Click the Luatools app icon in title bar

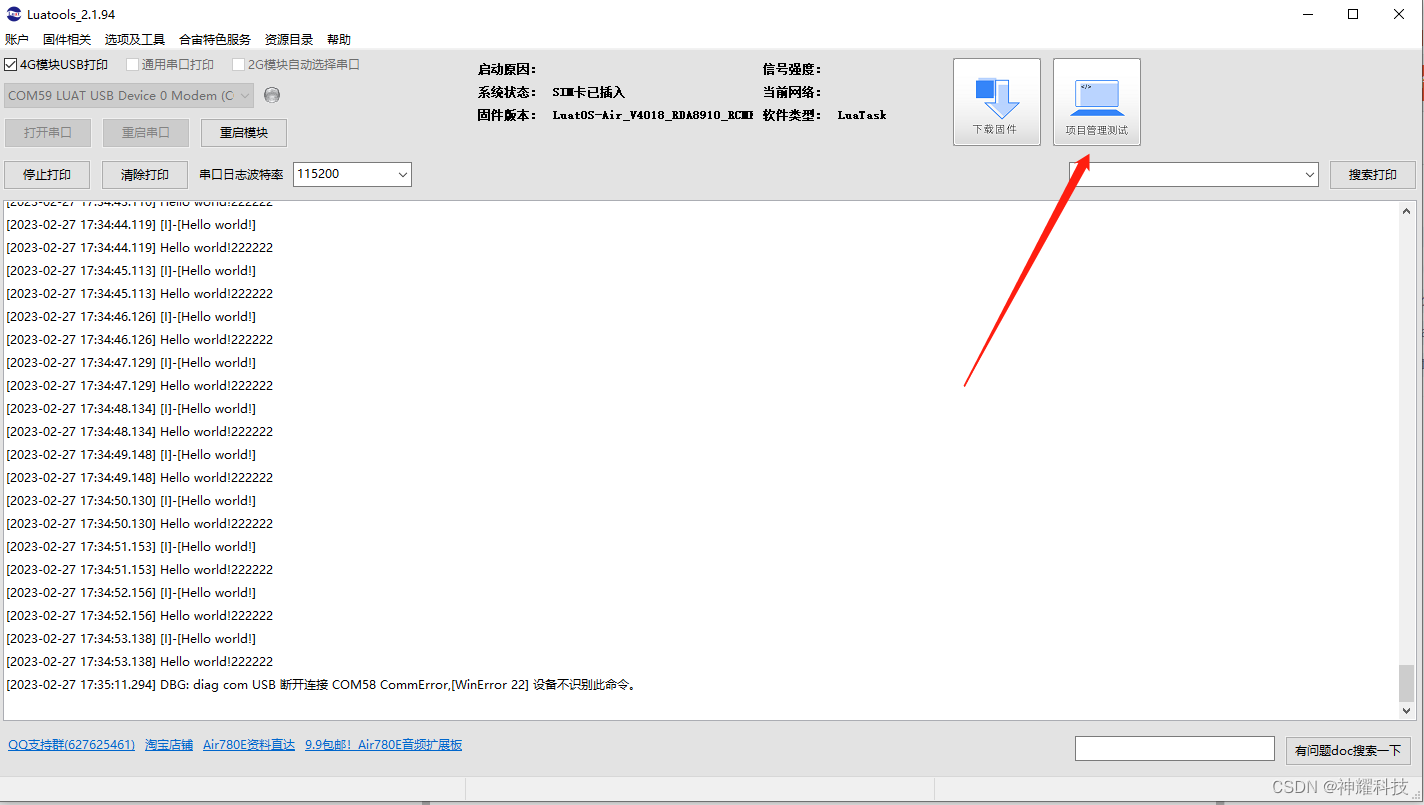coord(13,14)
